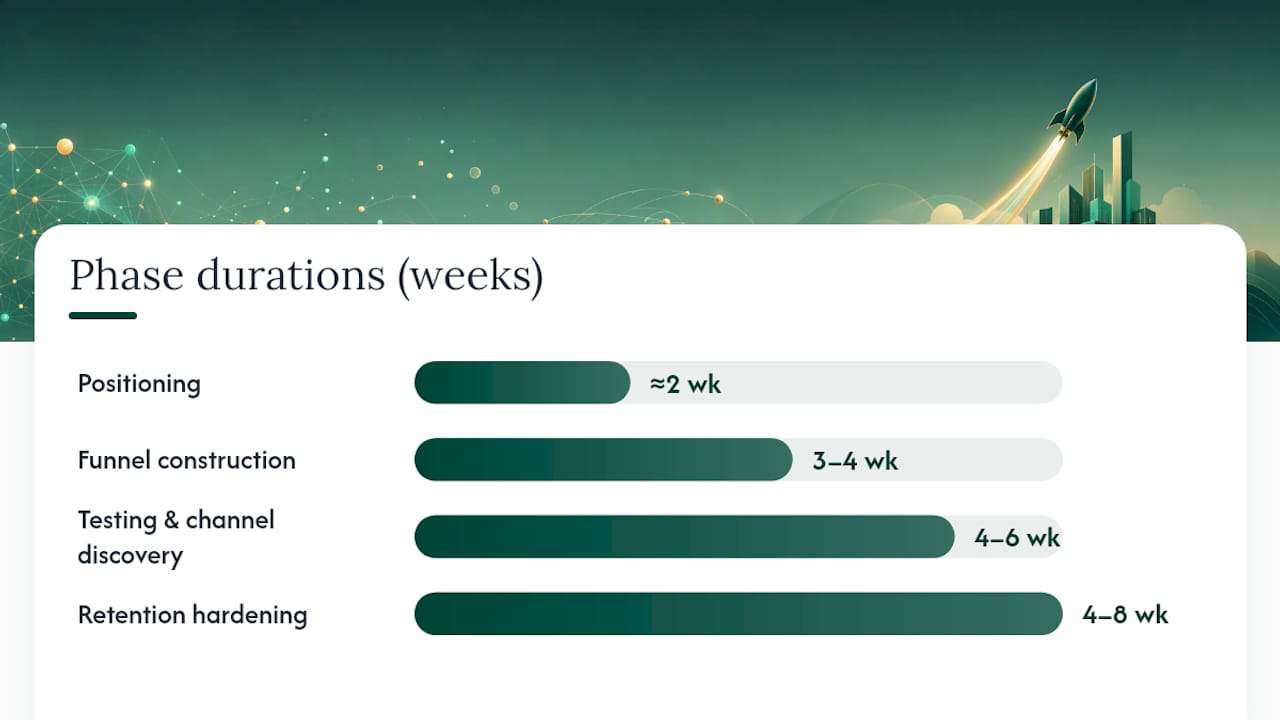Screen dimensions: 1280x720
Task: Select the "Funnel construction" label
Action: (x=187, y=460)
